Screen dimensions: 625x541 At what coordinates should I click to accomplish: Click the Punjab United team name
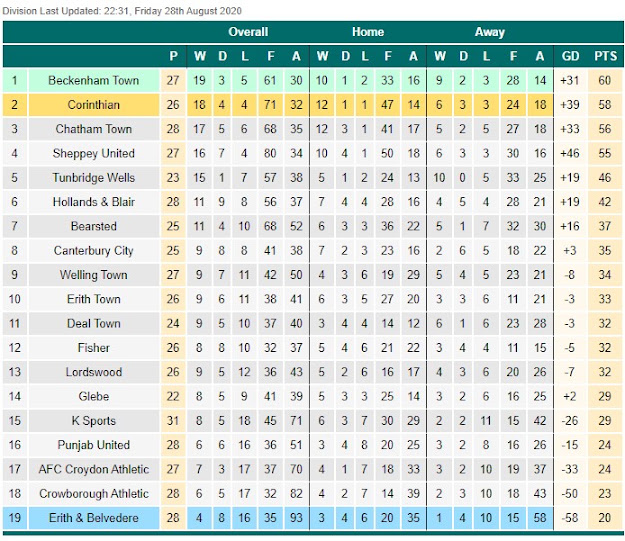[94, 445]
